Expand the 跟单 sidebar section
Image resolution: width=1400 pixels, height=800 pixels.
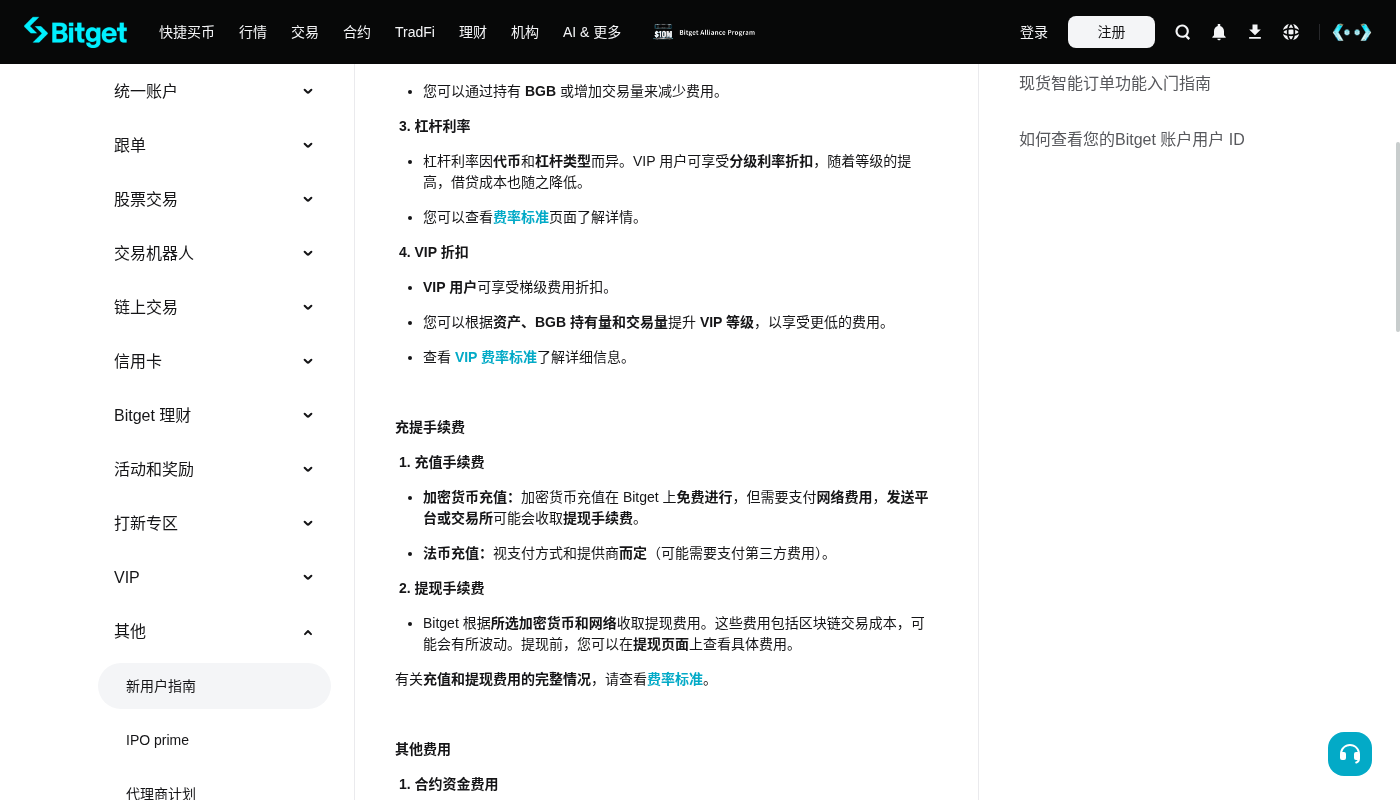[x=214, y=145]
